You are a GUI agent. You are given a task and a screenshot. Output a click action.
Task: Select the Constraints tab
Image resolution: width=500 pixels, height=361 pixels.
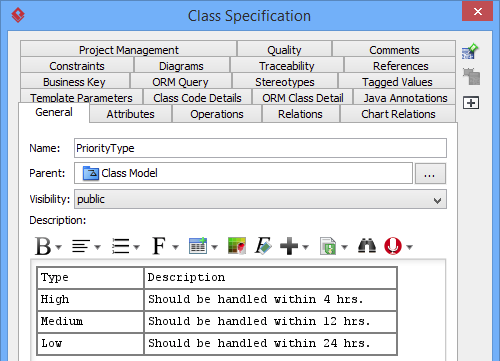pyautogui.click(x=77, y=66)
